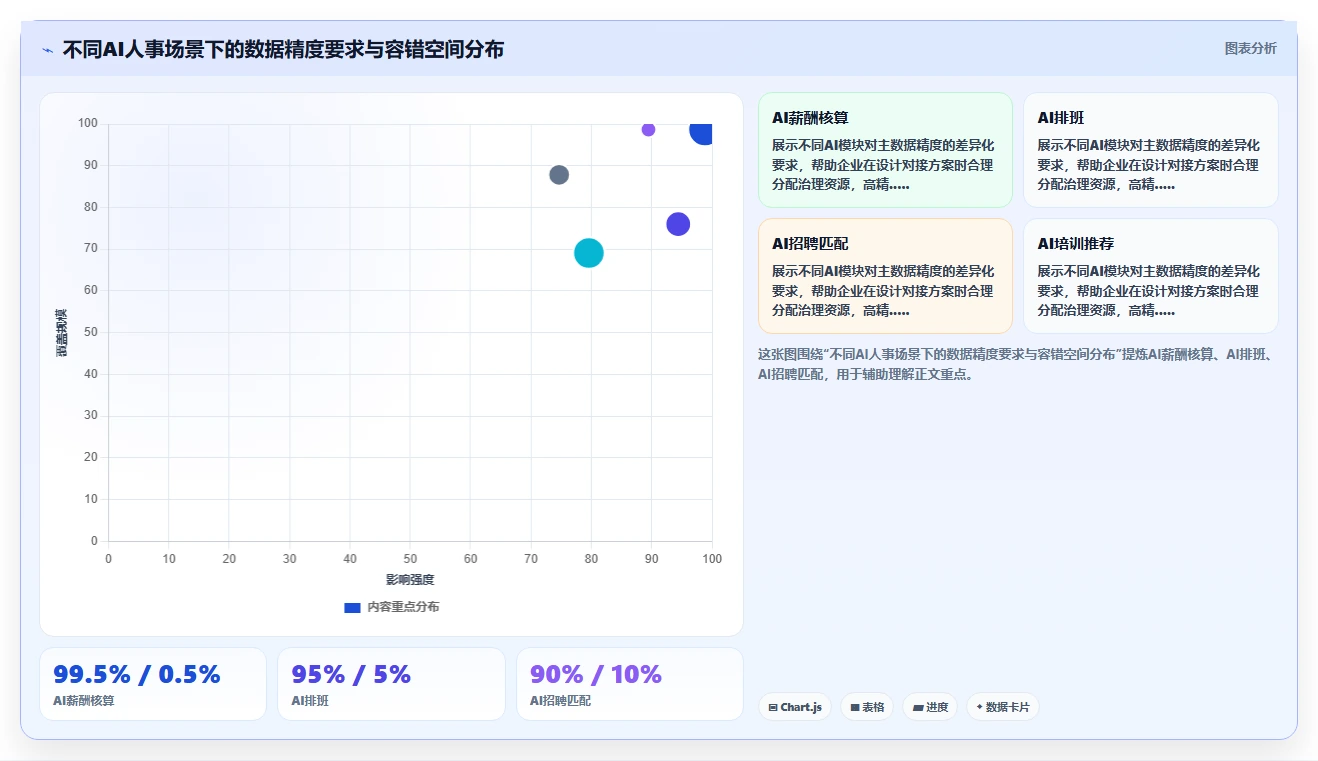Click the AI薪酬核算 label under 99.5%

84,701
